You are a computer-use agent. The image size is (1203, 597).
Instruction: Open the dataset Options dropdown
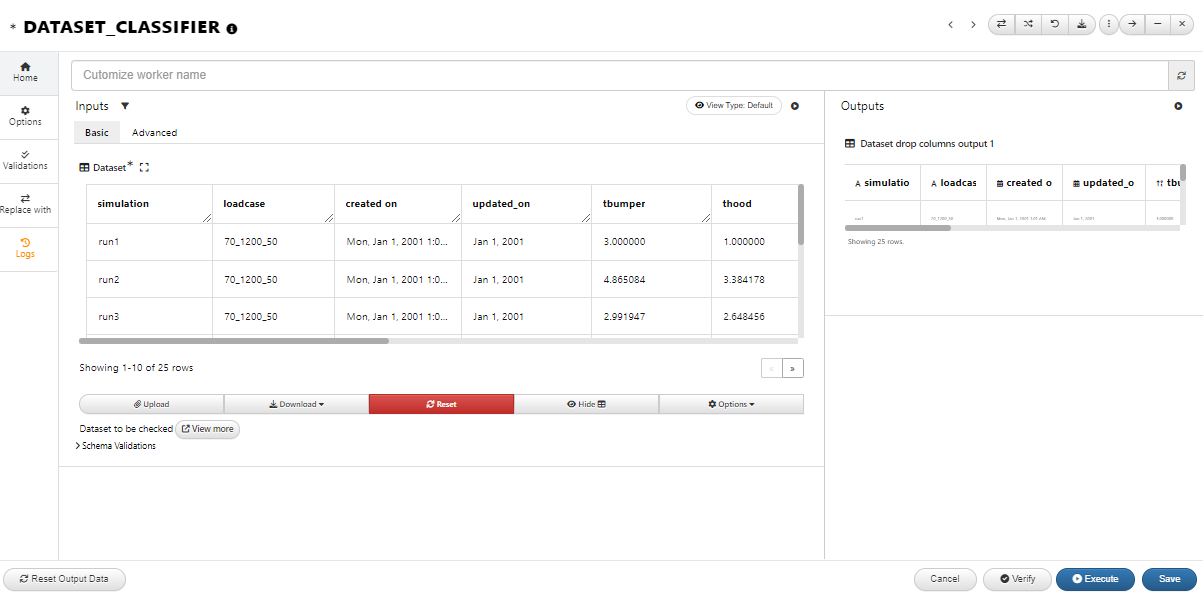coord(731,404)
